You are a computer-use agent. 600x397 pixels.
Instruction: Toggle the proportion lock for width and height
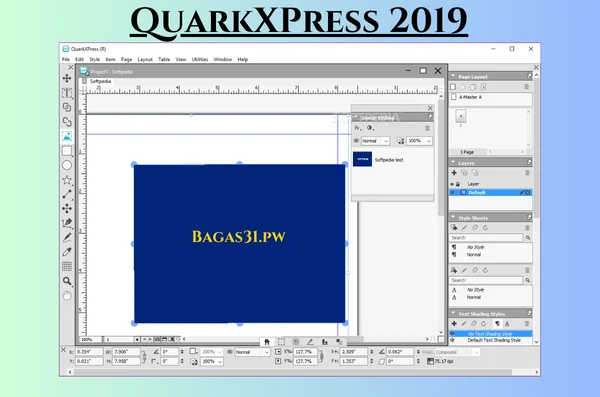(144, 357)
